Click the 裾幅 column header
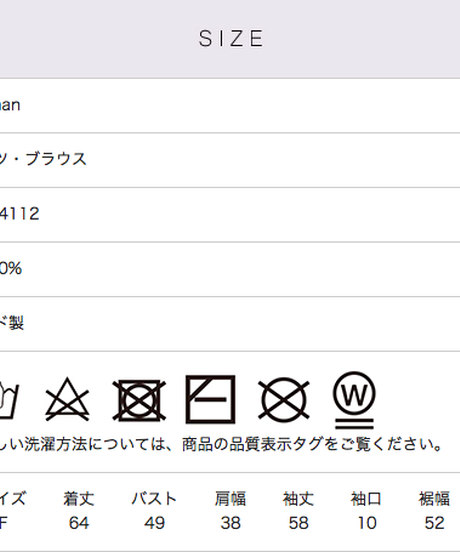 tap(434, 499)
